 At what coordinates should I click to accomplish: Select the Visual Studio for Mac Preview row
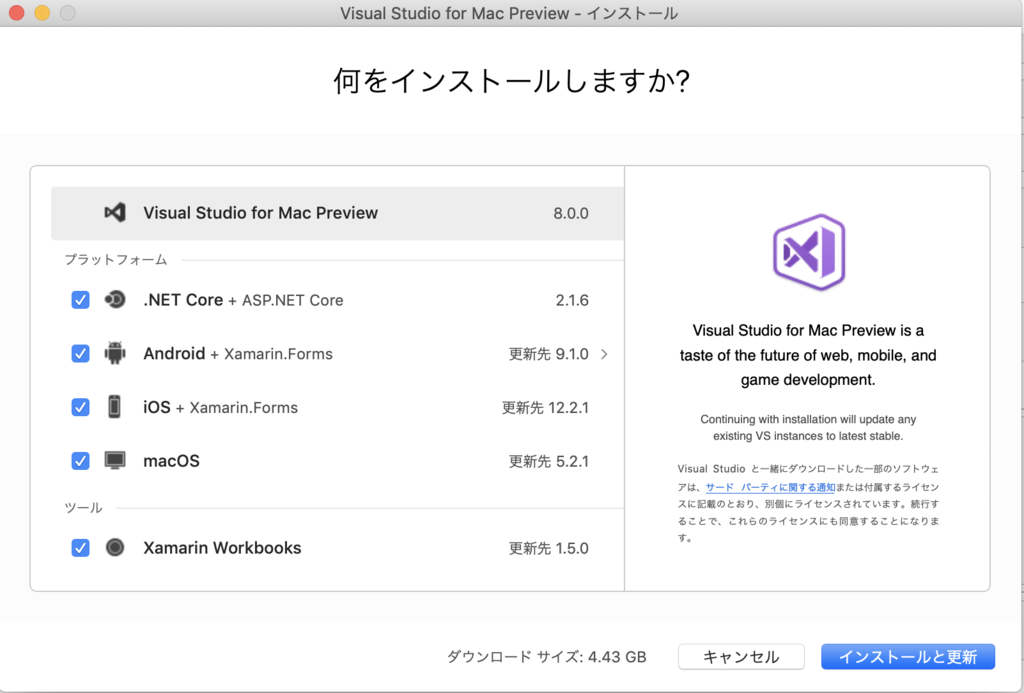(337, 213)
